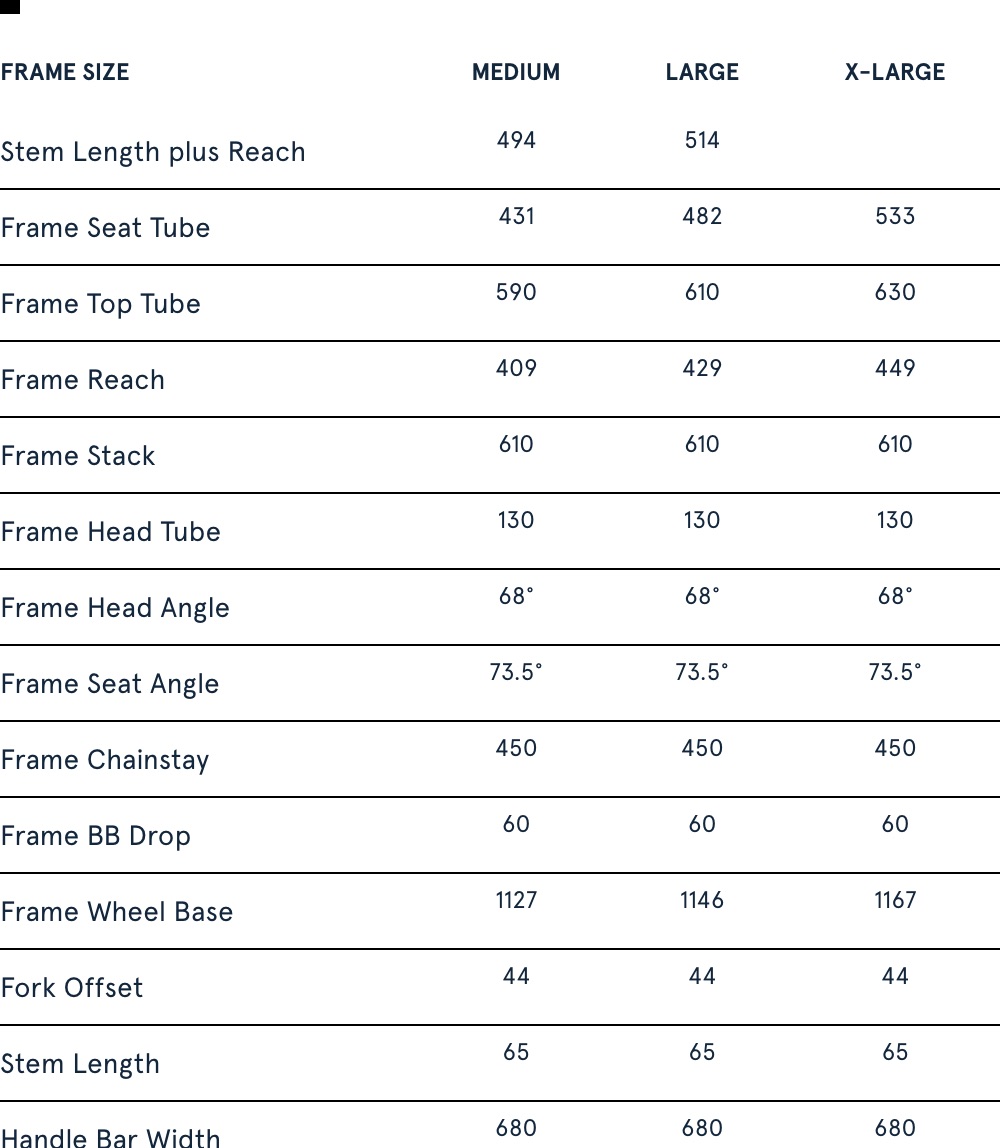Select the Frame Stack row label
Screen dimensions: 1000x1148
pos(78,456)
